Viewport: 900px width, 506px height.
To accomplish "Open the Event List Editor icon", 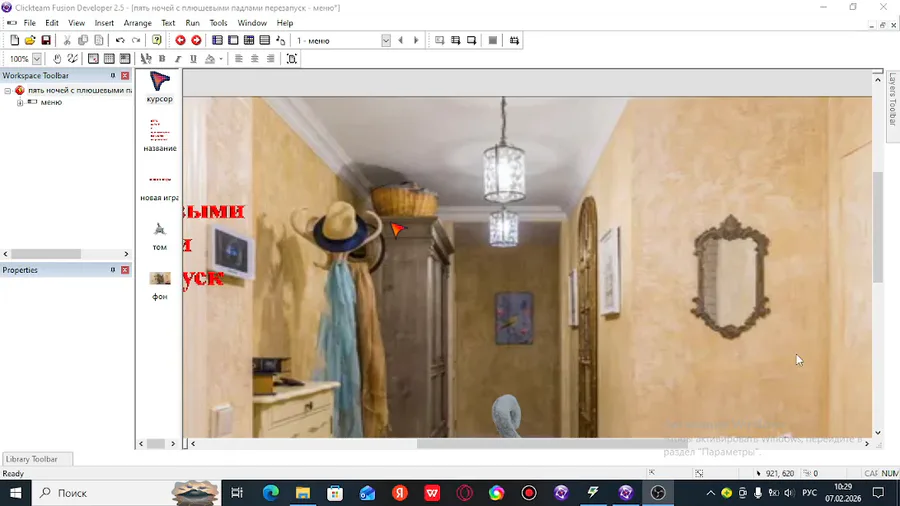I will point(265,40).
